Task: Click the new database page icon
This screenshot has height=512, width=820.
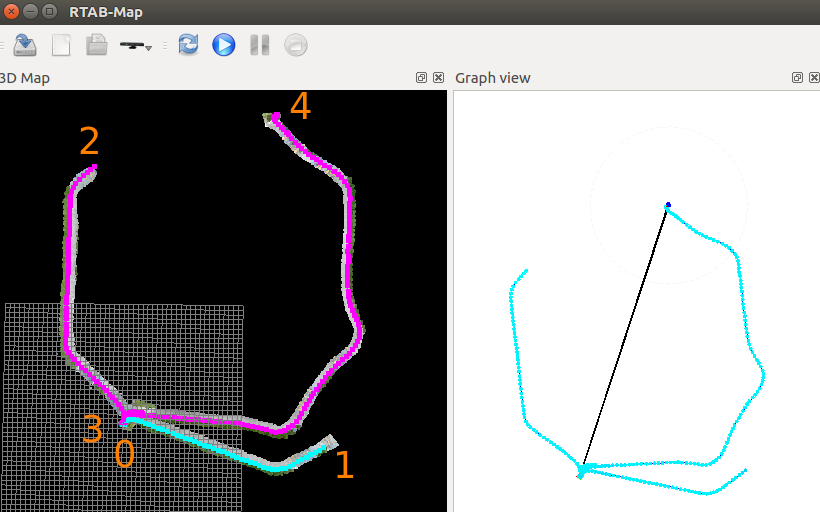Action: click(62, 45)
